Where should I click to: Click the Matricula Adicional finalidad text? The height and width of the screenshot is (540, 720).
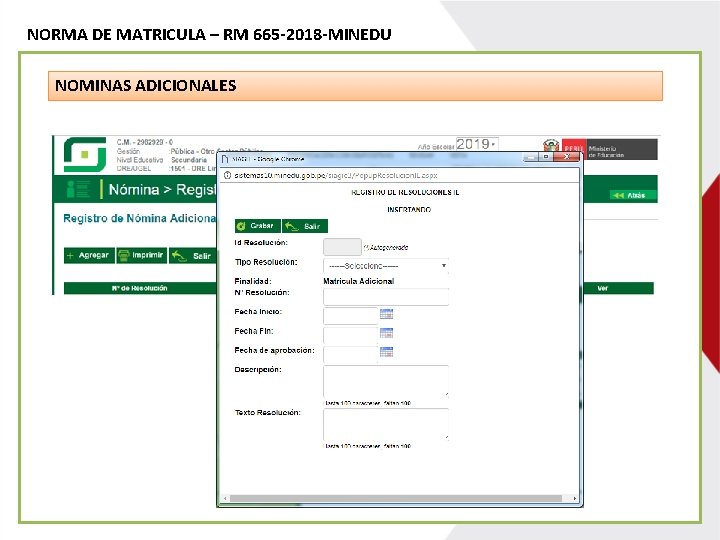359,281
